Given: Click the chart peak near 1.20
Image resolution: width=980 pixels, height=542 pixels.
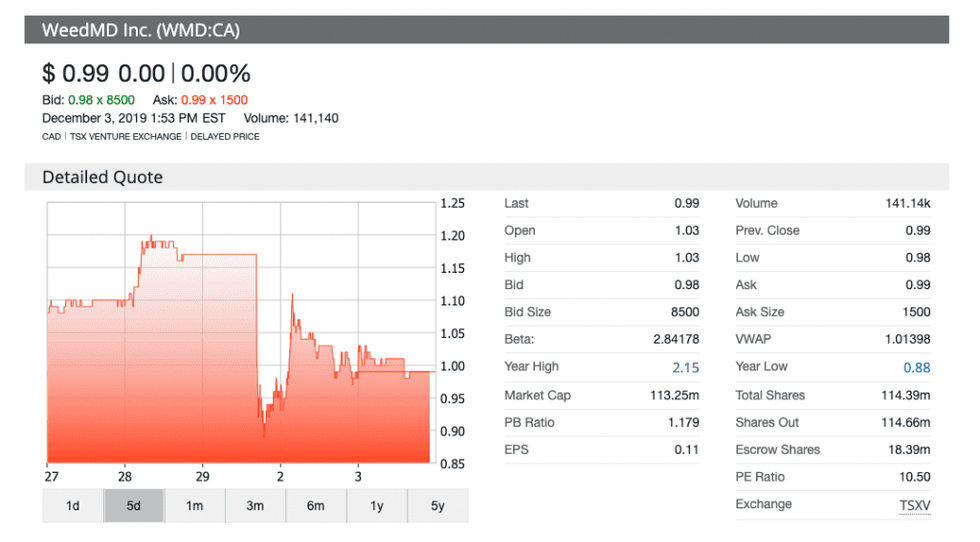Looking at the screenshot, I should pos(151,237).
